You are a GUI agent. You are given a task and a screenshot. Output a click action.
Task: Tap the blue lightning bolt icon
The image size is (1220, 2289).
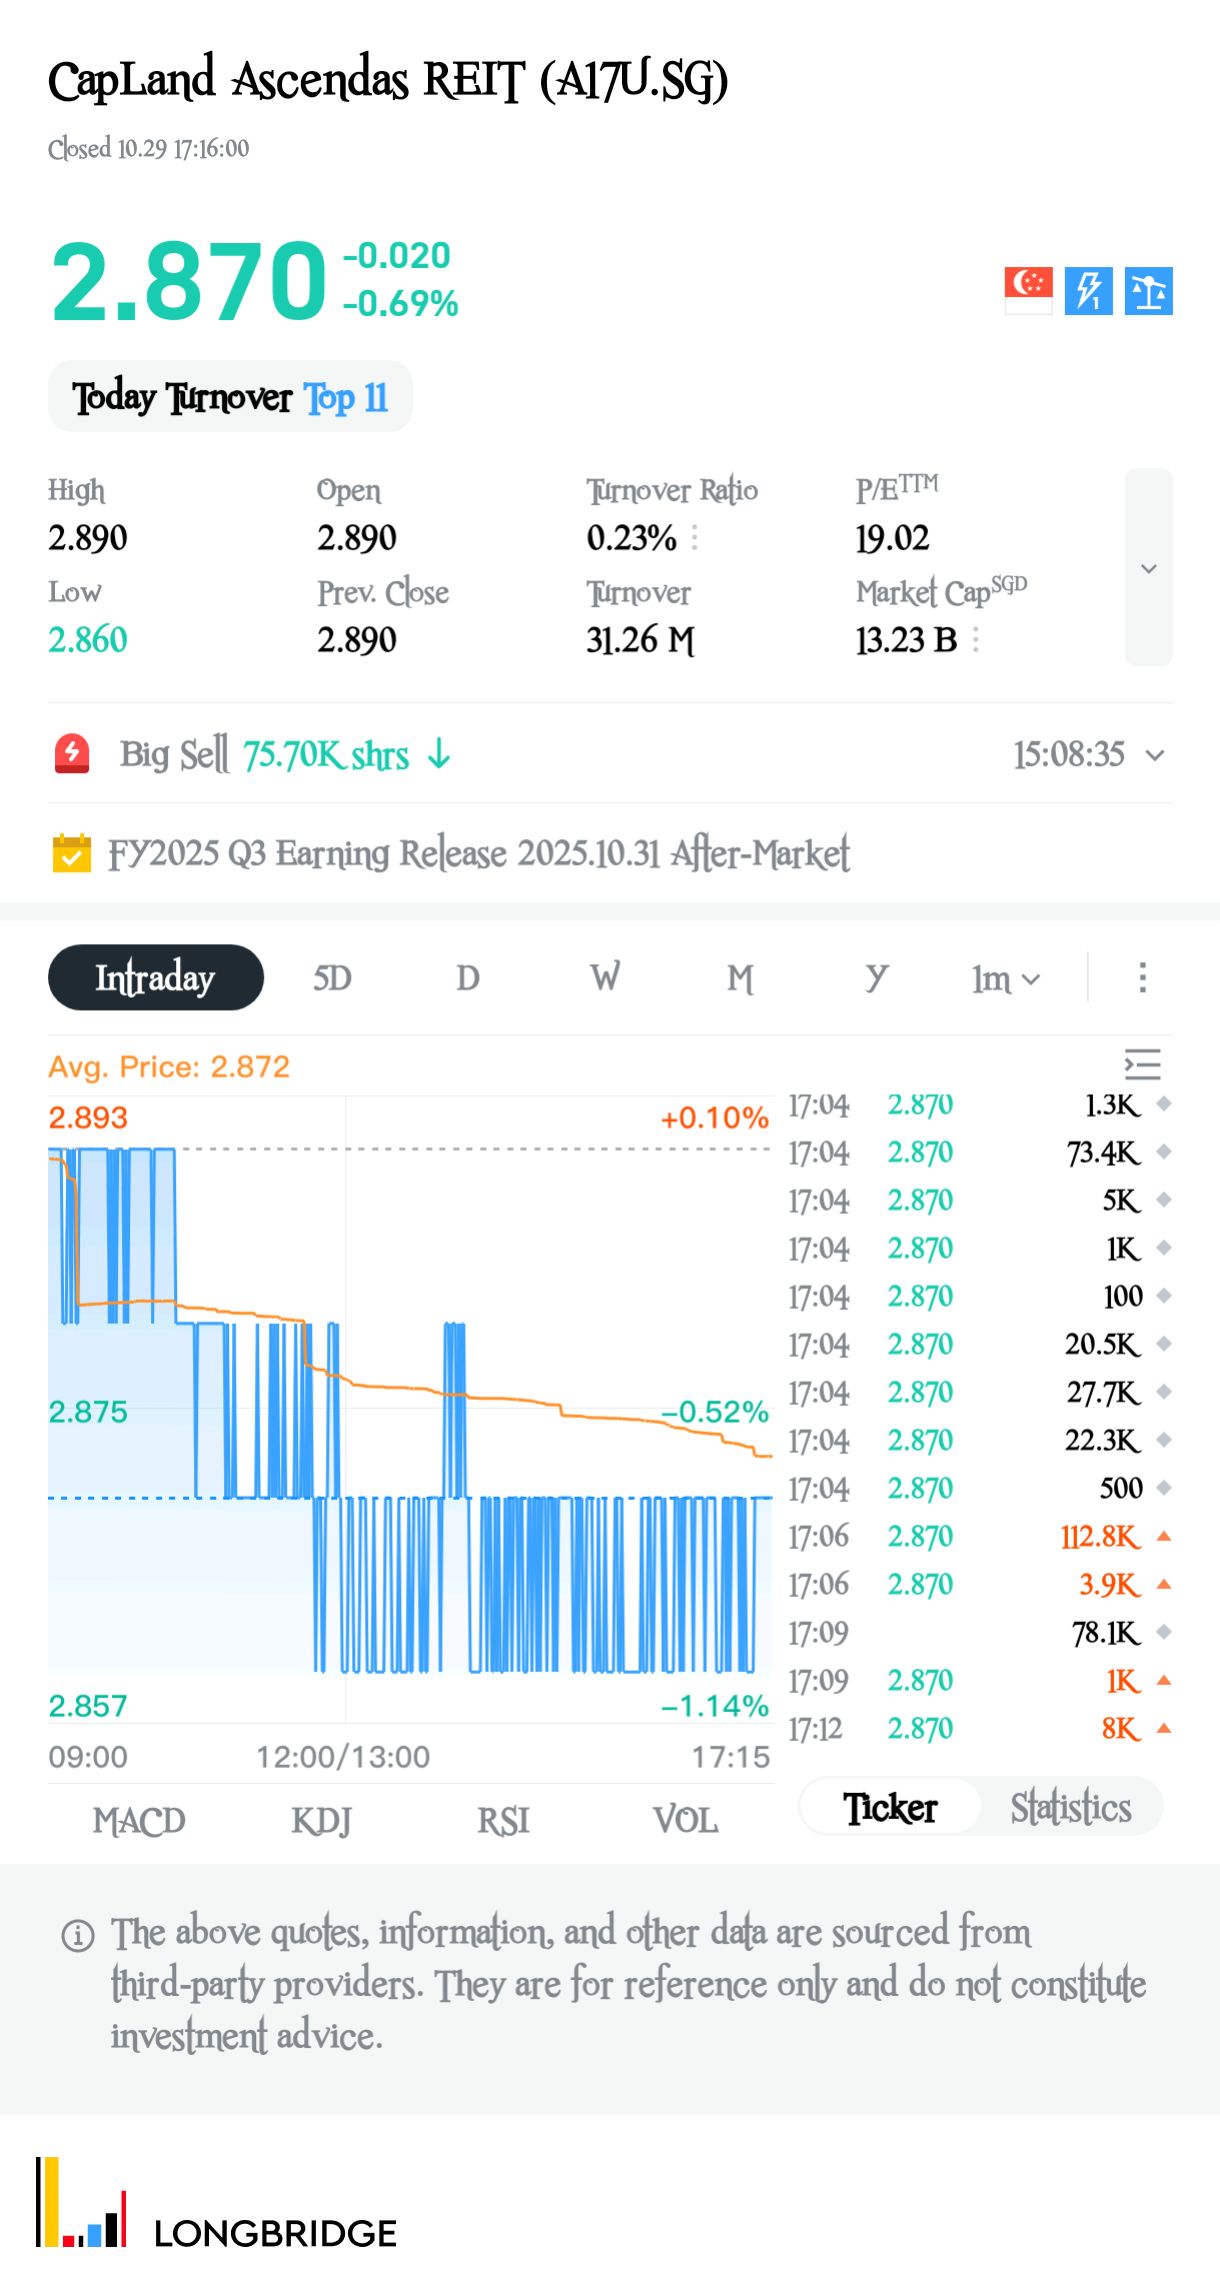tap(1088, 290)
